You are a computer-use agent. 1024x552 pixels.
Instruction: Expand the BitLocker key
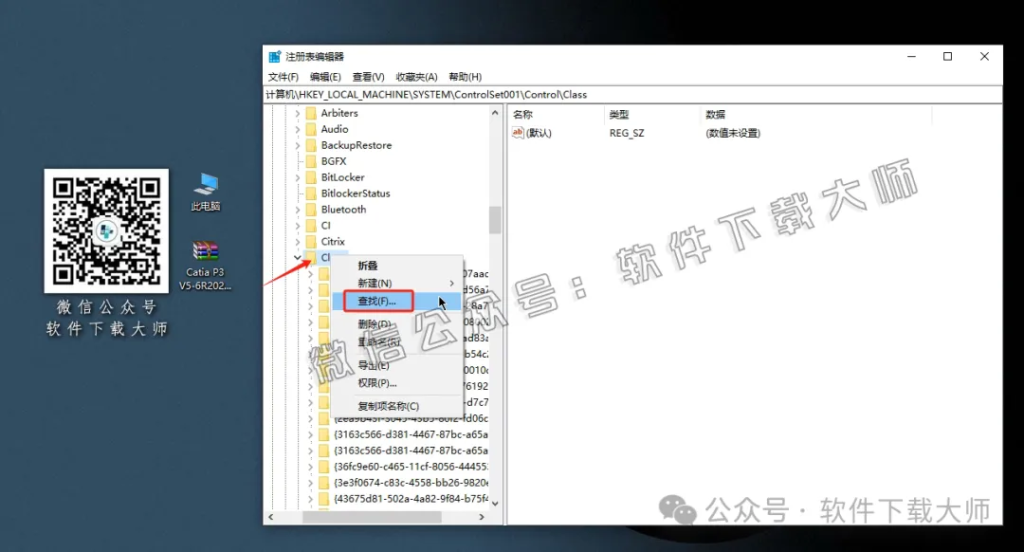pos(298,177)
